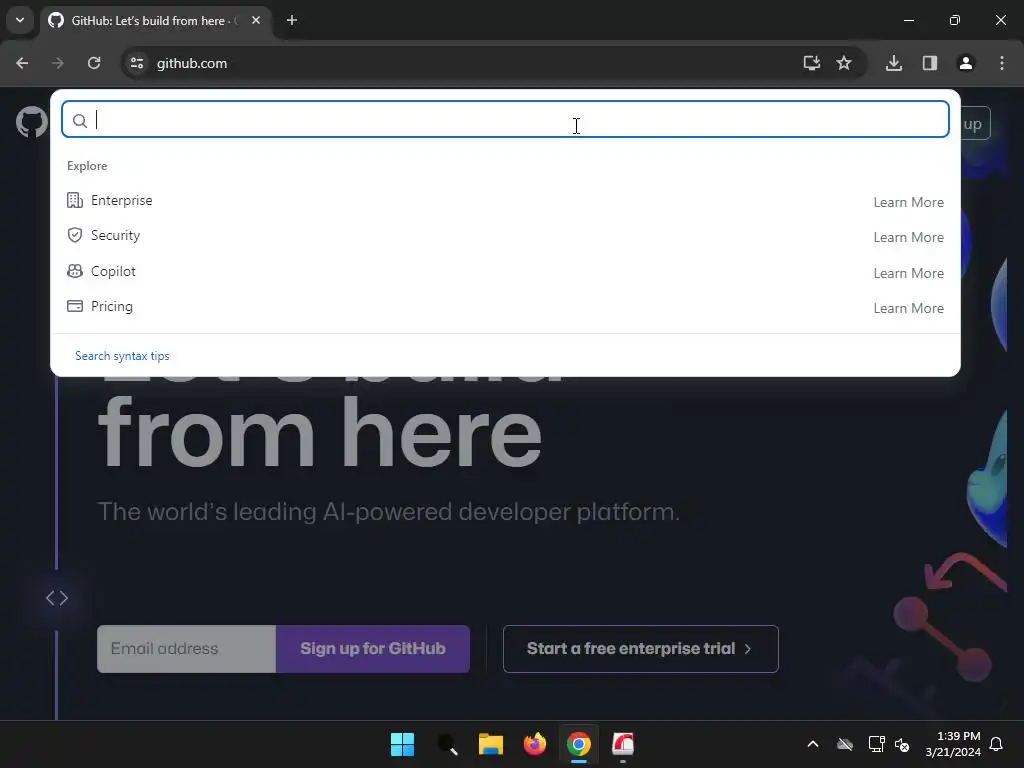Screen dimensions: 1024x768
Task: Click the muted volume tray icon
Action: coord(903,744)
